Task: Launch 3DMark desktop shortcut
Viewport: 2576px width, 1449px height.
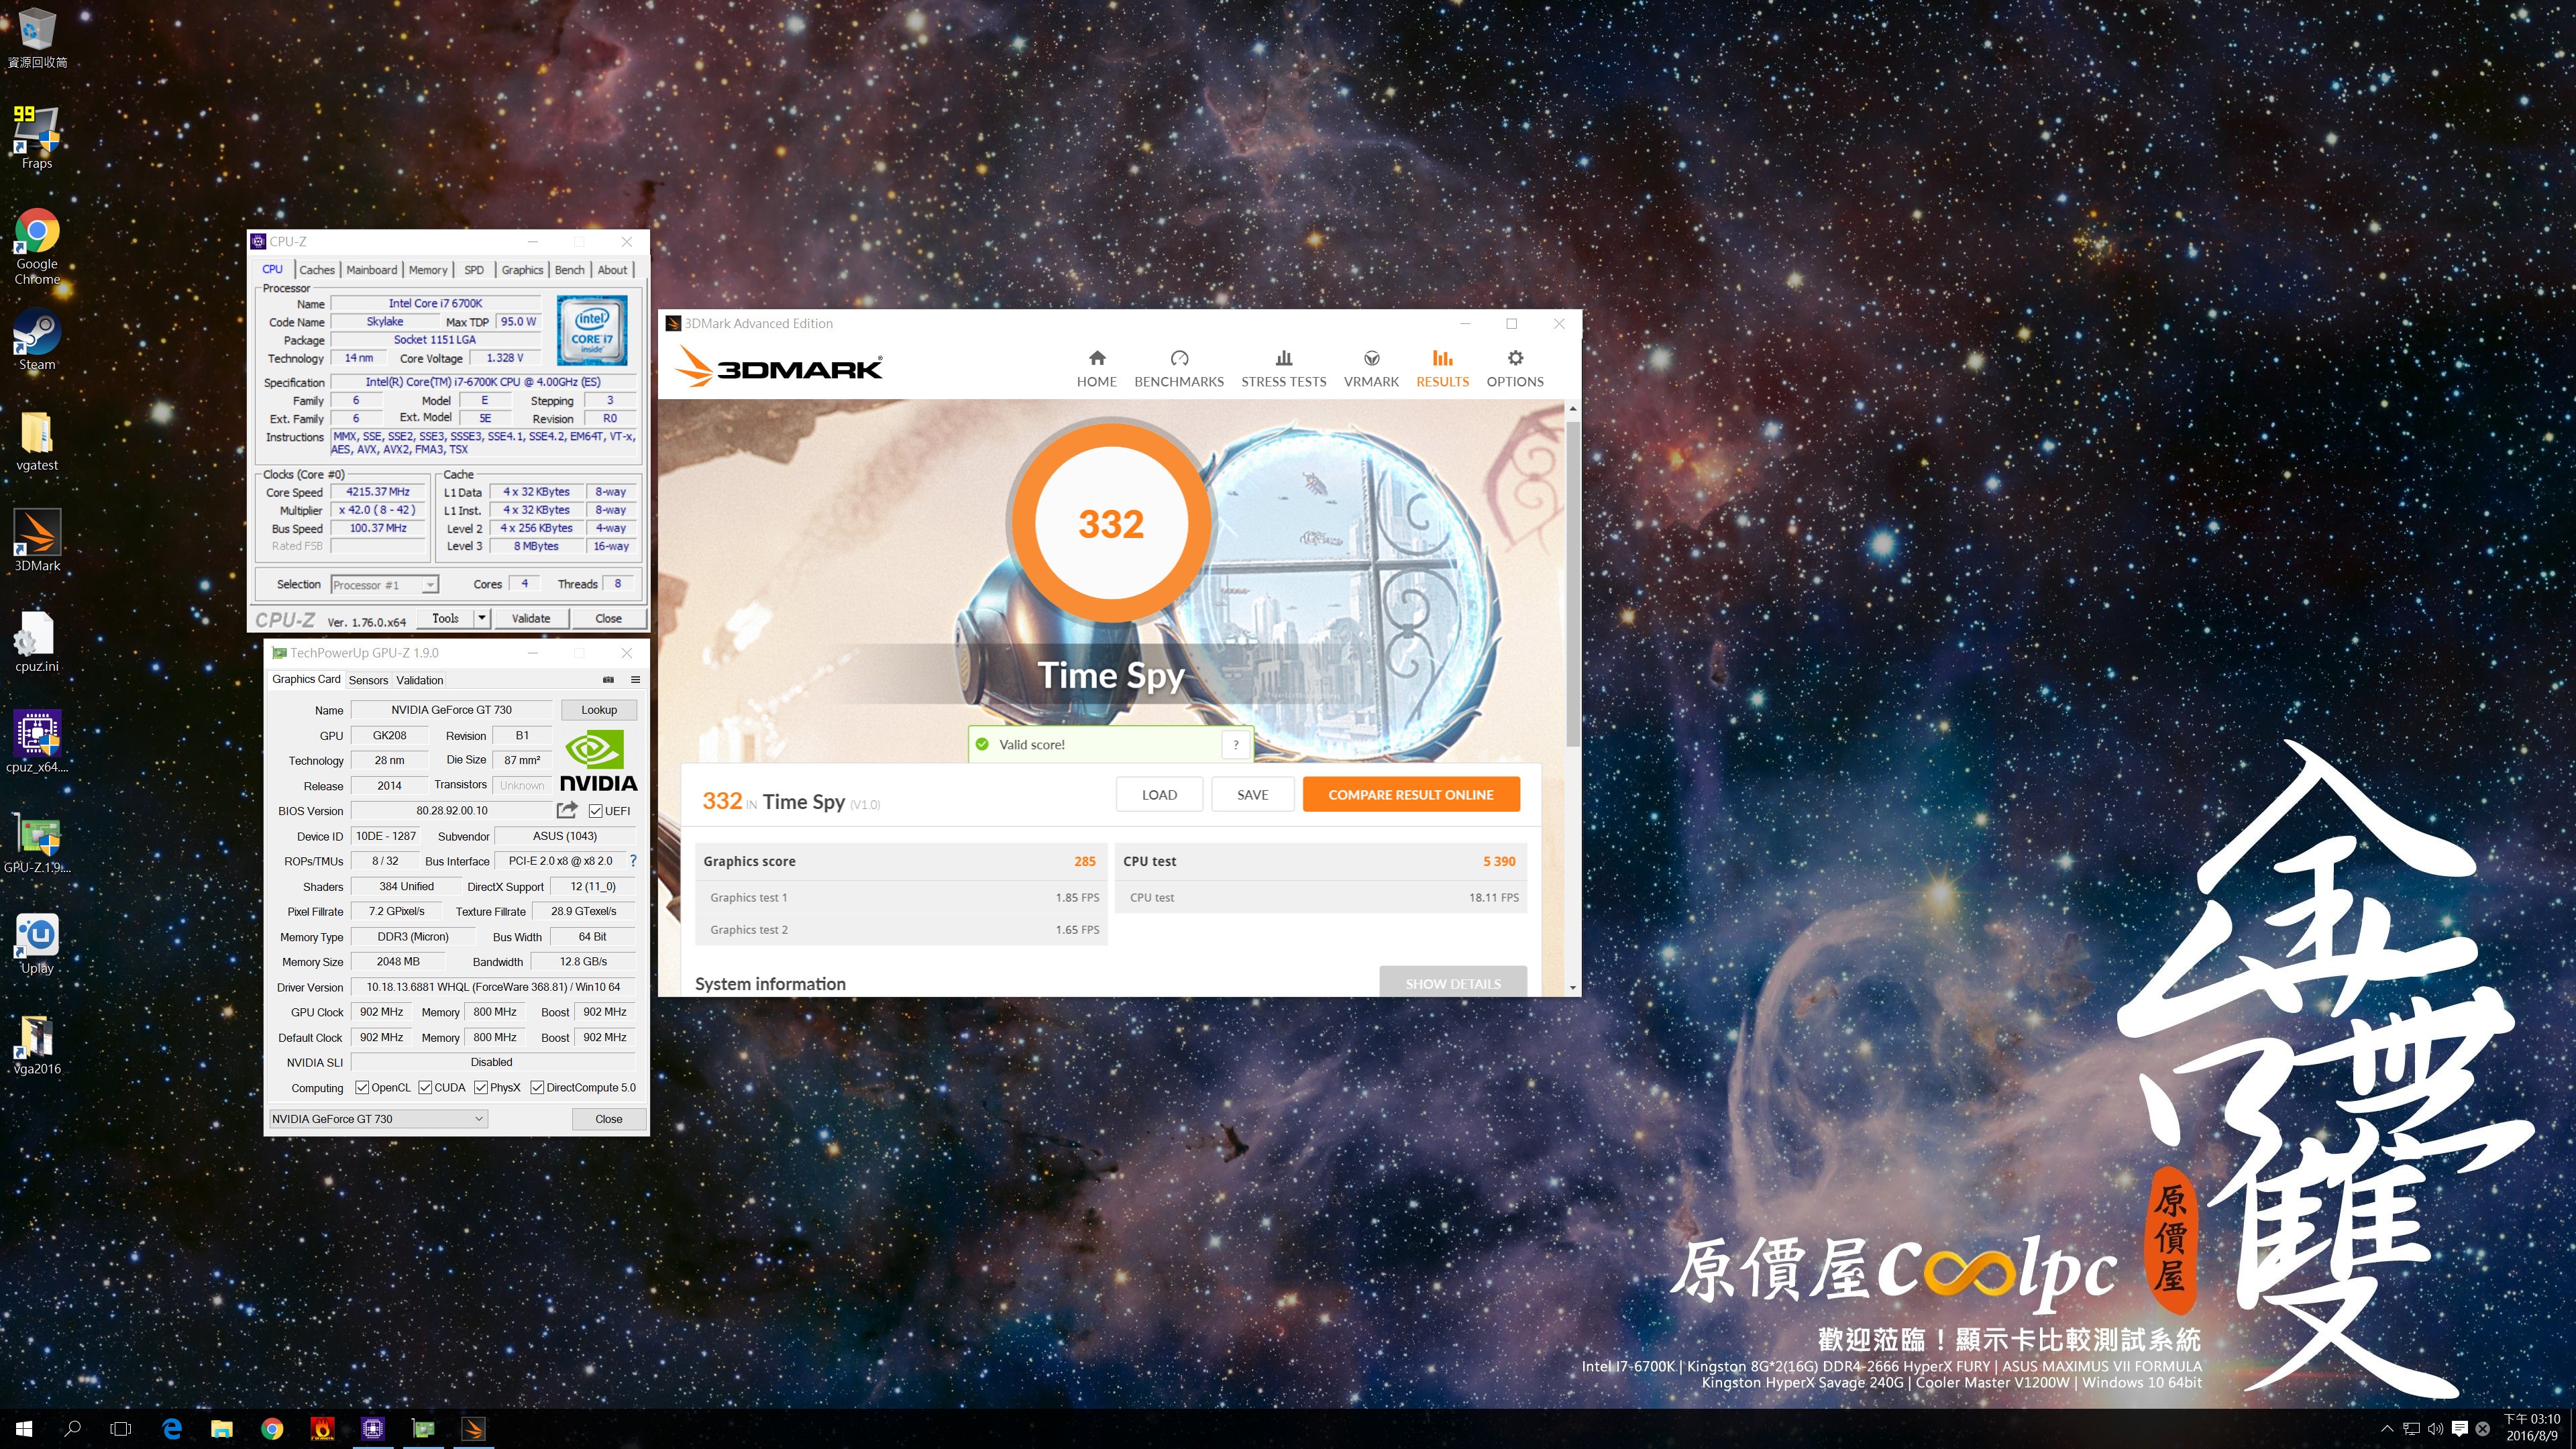Action: pos(37,541)
